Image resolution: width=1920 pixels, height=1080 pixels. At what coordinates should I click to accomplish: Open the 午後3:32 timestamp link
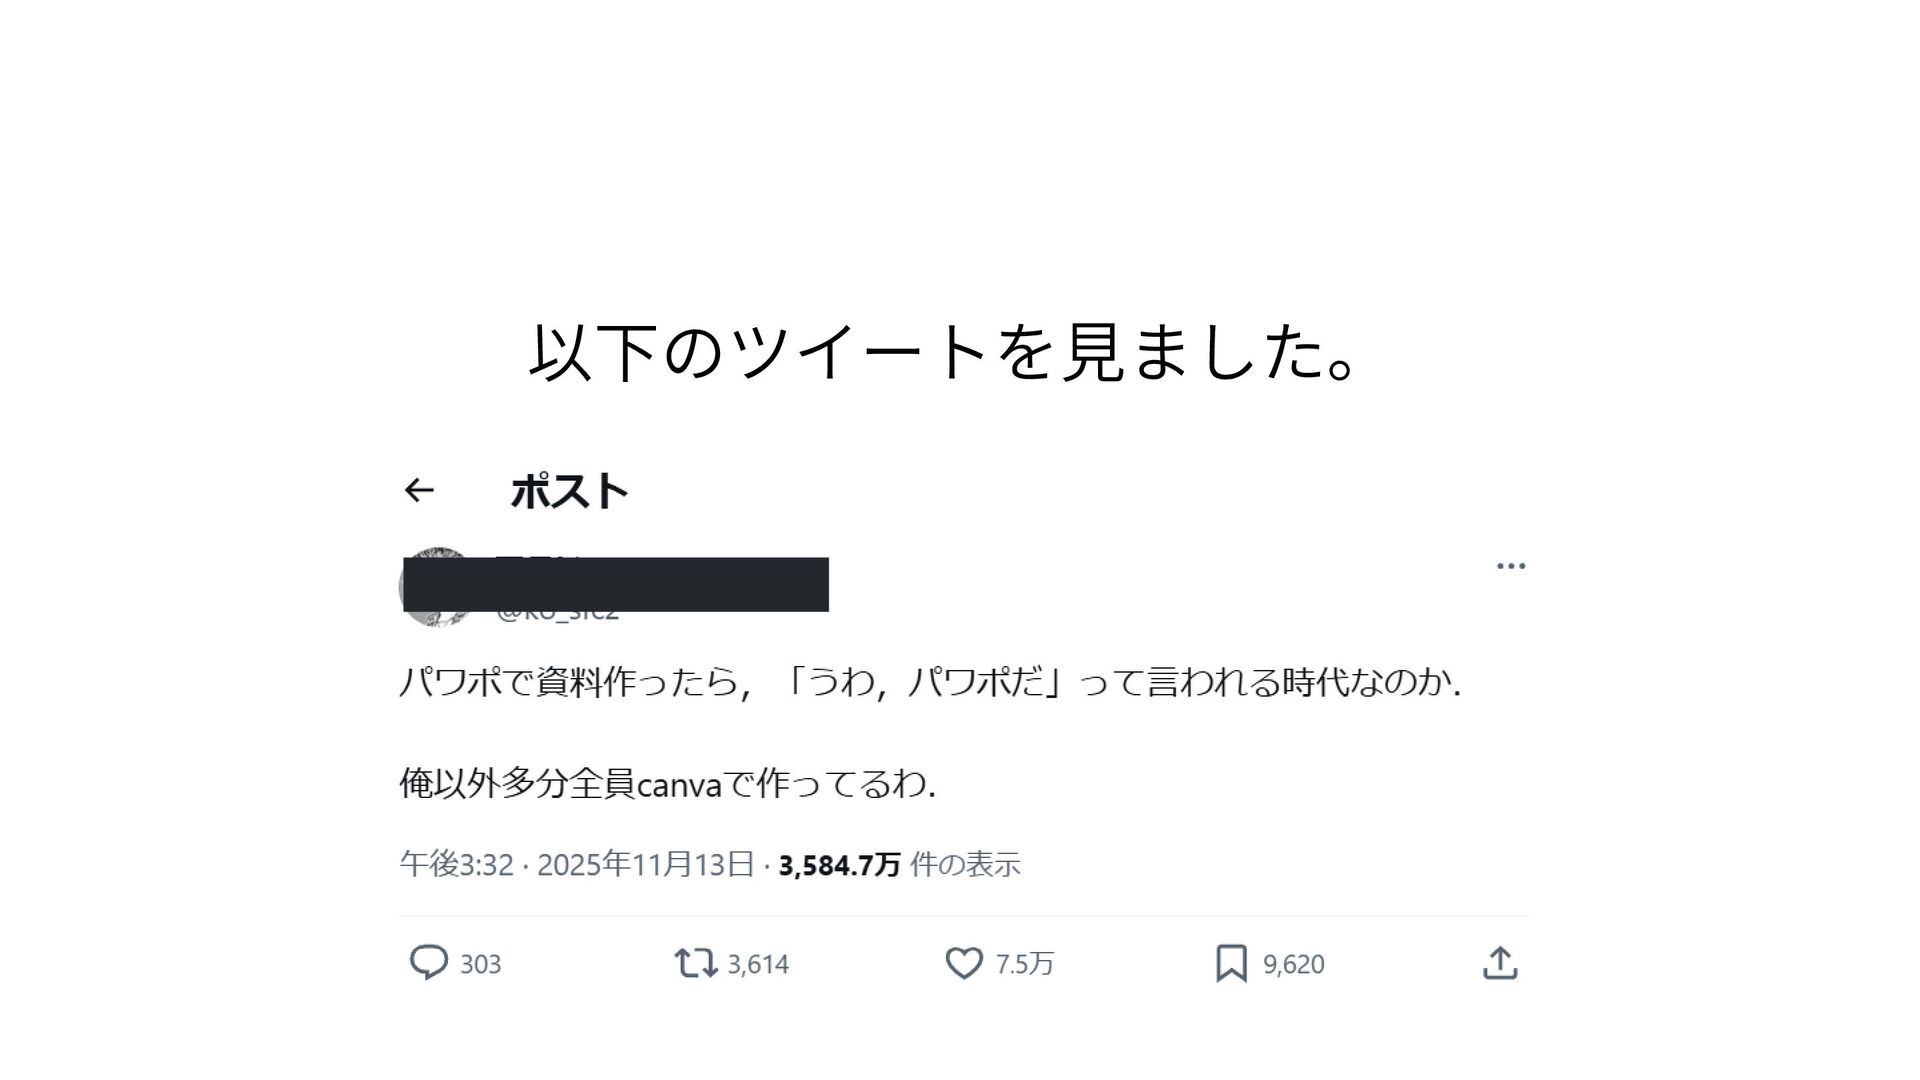(457, 864)
